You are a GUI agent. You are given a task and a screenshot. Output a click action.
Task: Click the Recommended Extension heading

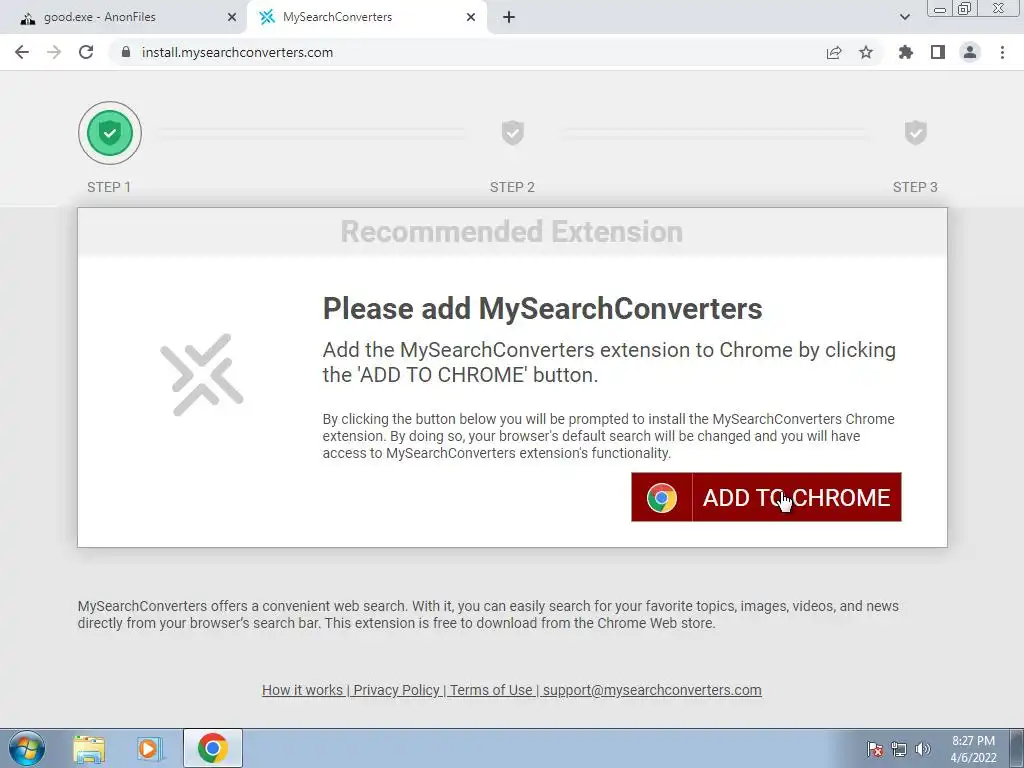point(512,232)
